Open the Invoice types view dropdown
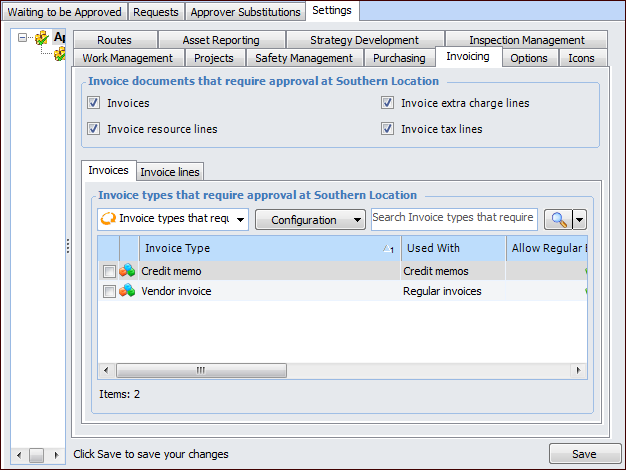The image size is (626, 470). [172, 220]
